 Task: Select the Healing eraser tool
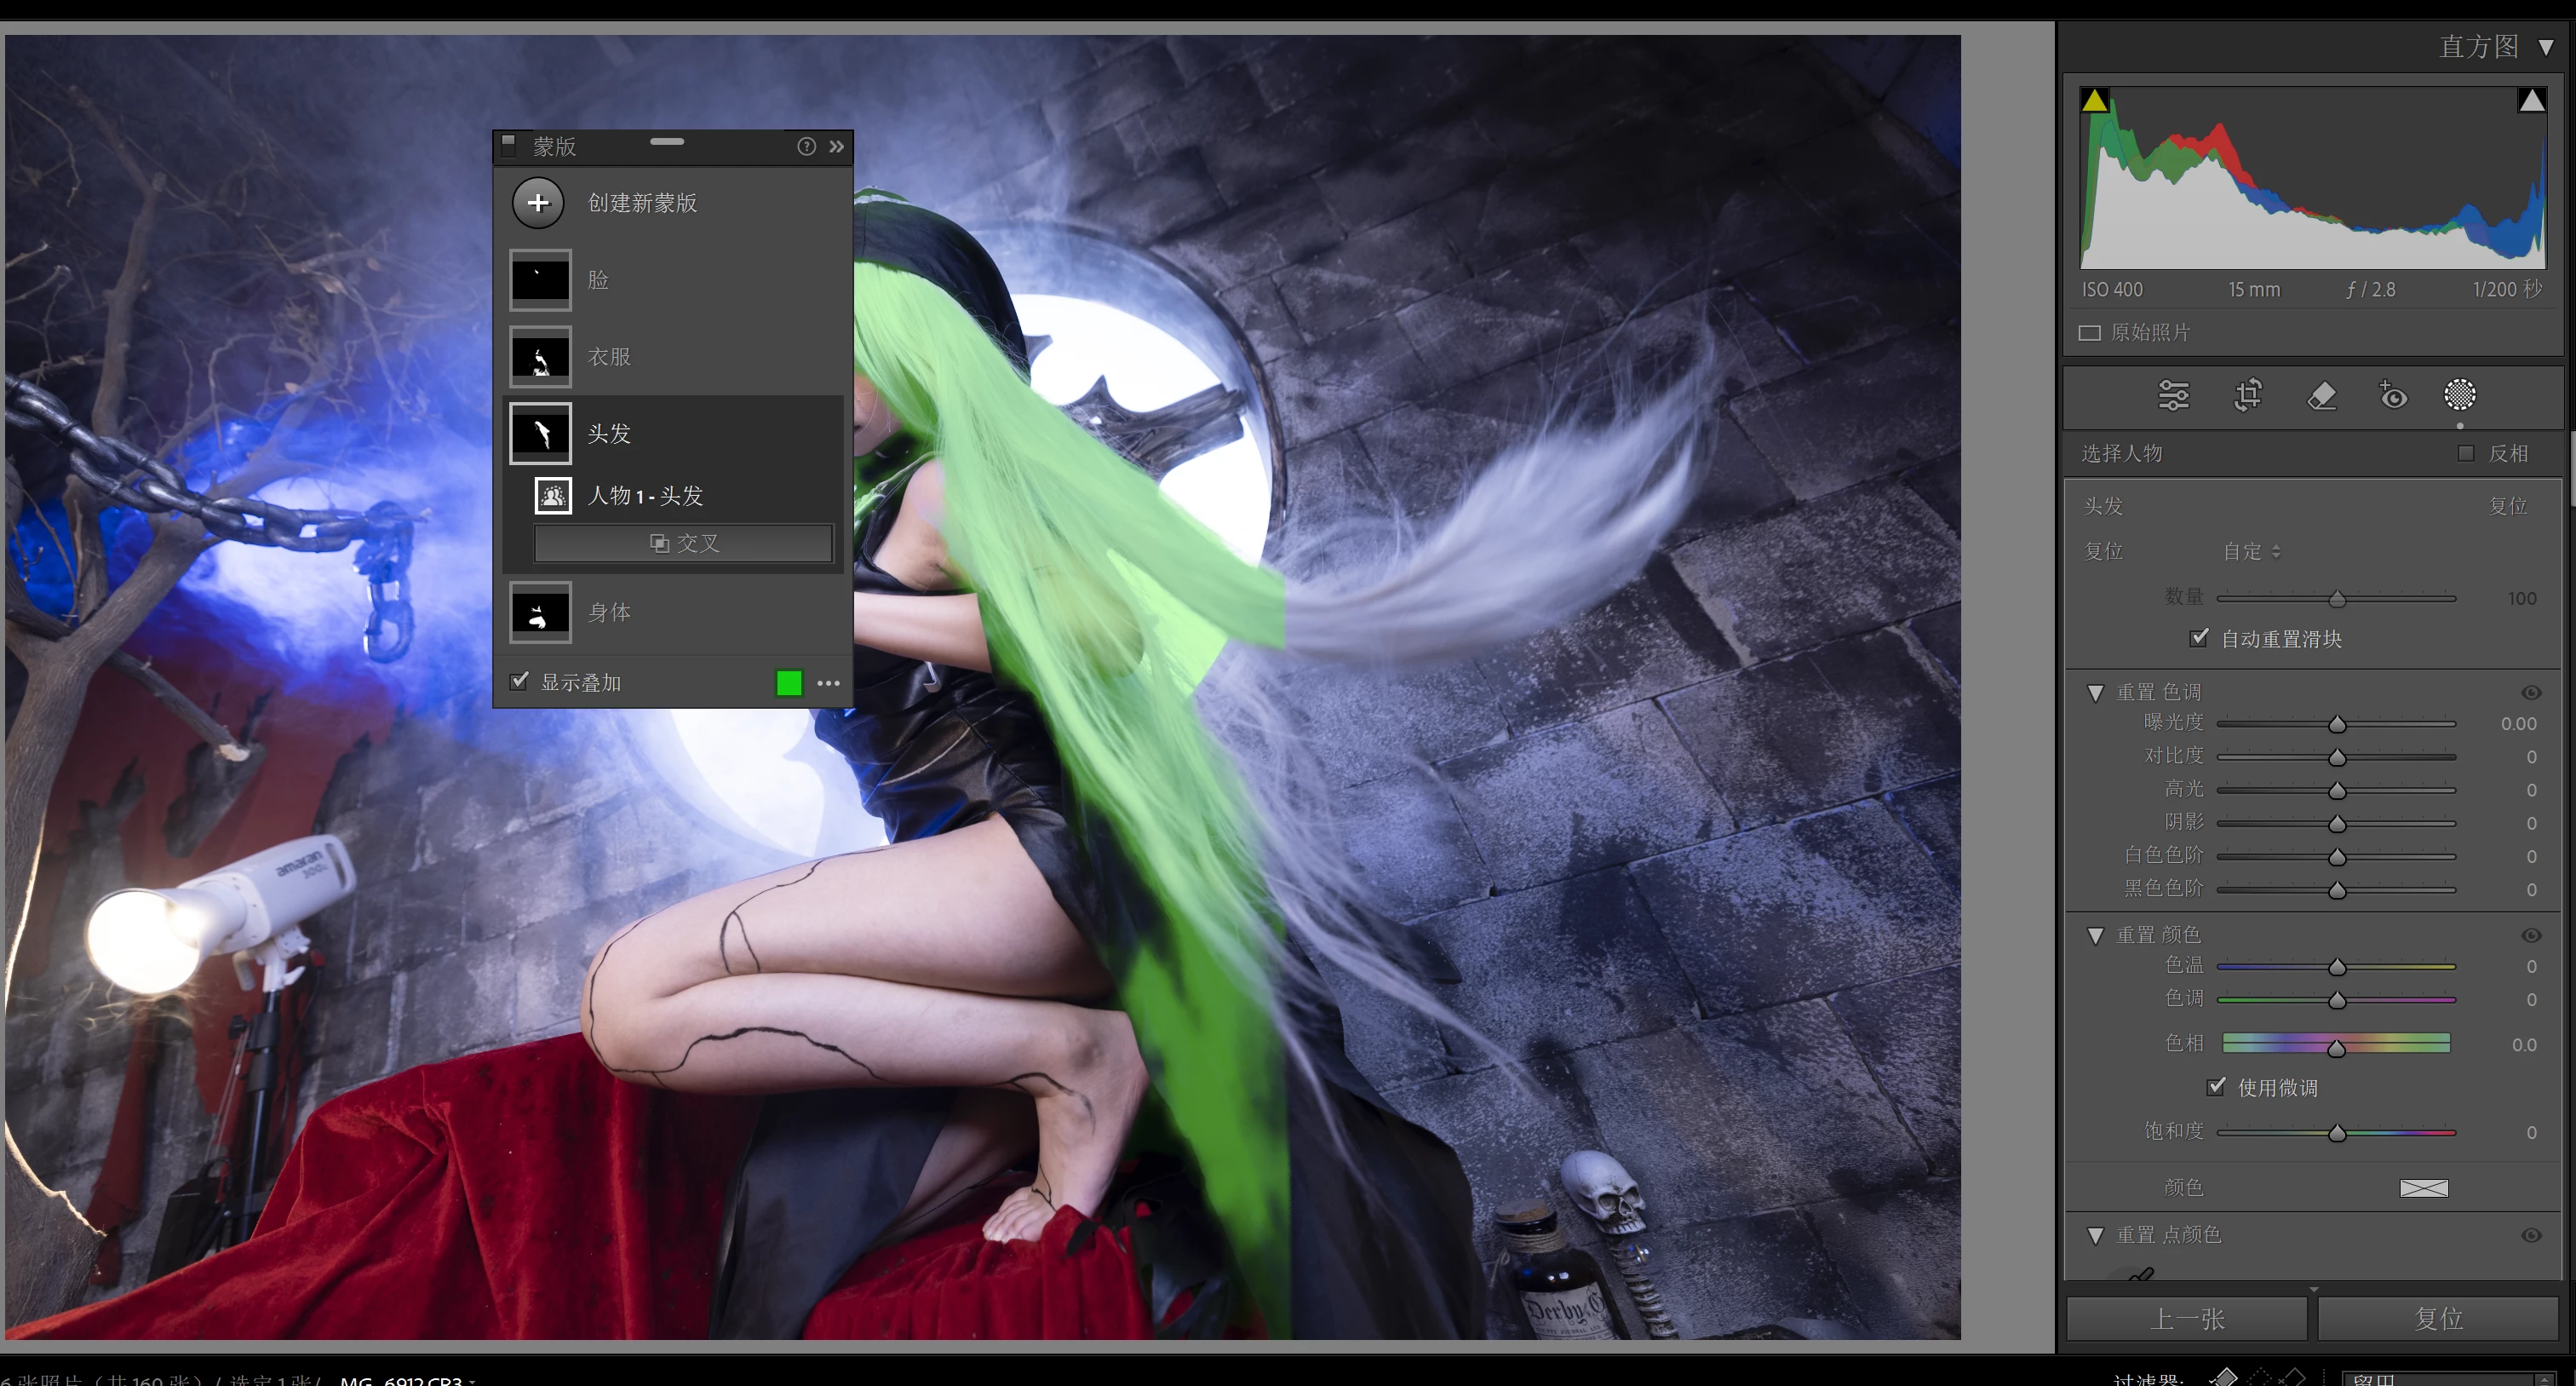2321,396
